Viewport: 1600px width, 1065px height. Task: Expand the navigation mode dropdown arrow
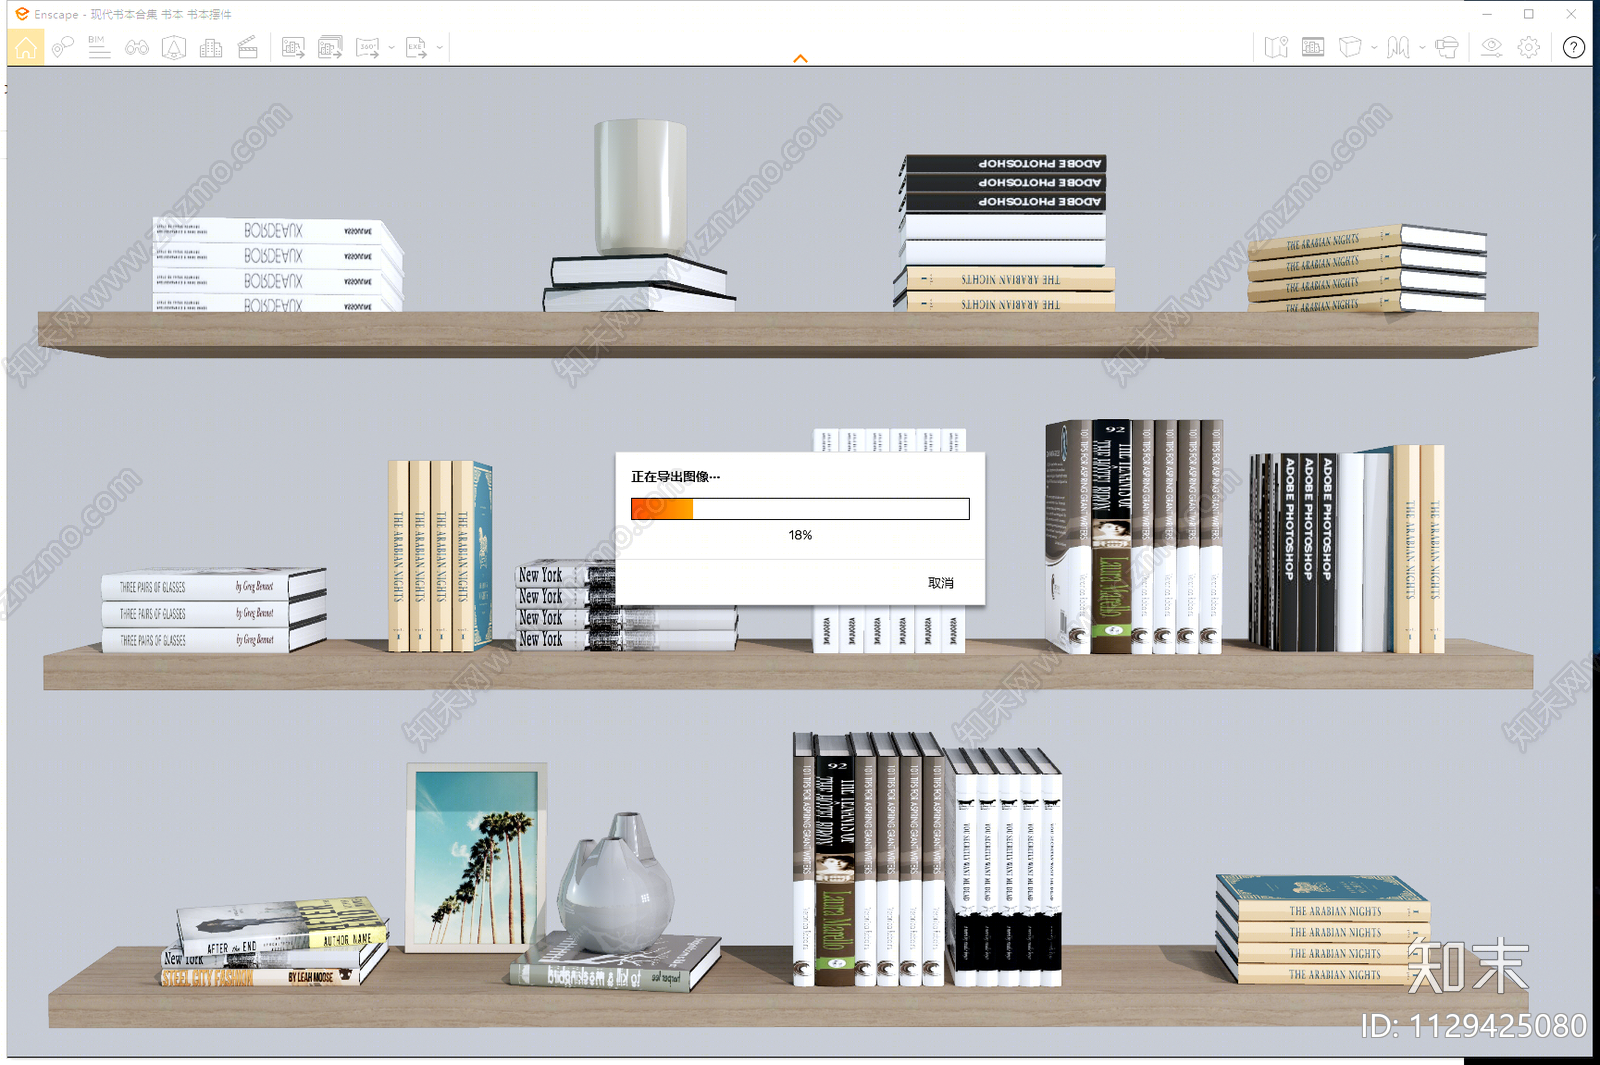click(x=1422, y=47)
